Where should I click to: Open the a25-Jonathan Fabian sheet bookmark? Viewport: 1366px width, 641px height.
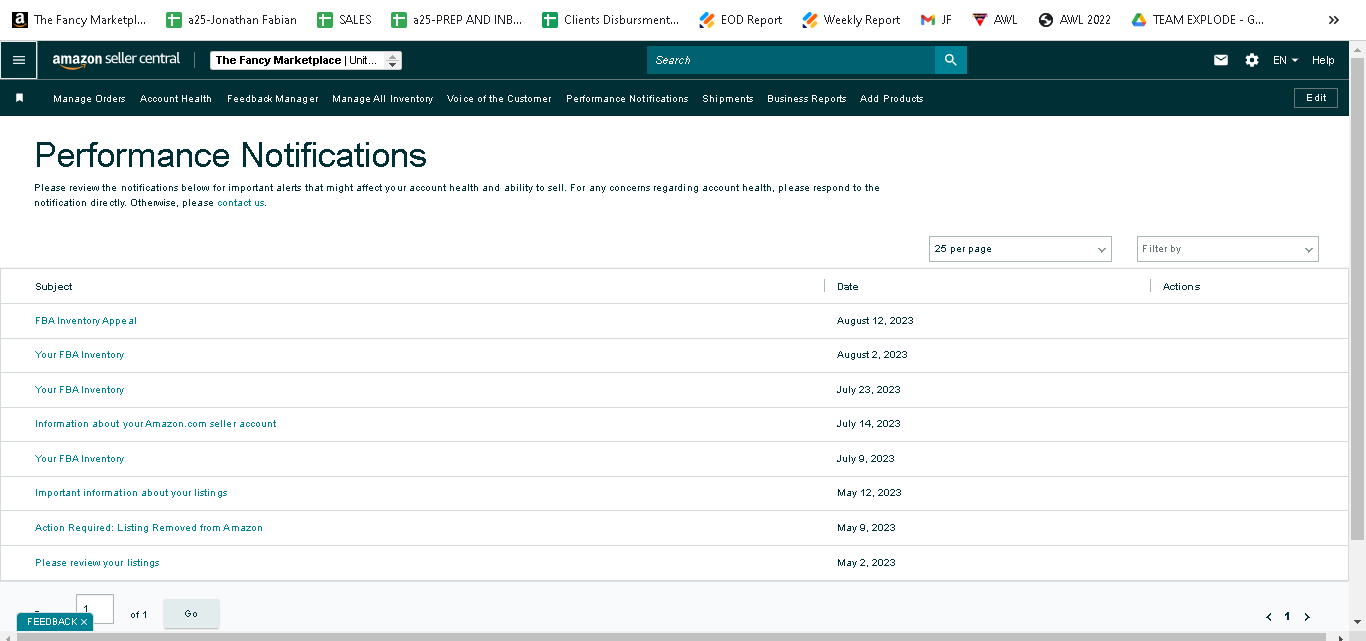pyautogui.click(x=231, y=19)
